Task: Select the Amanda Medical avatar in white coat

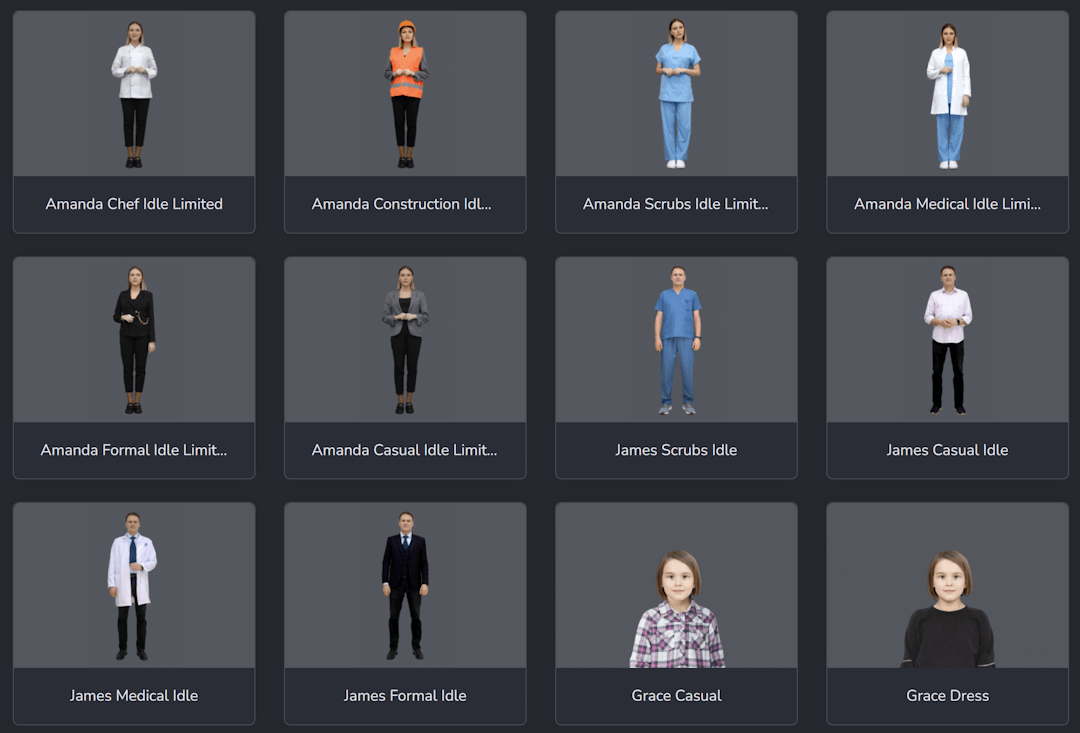Action: (947, 90)
